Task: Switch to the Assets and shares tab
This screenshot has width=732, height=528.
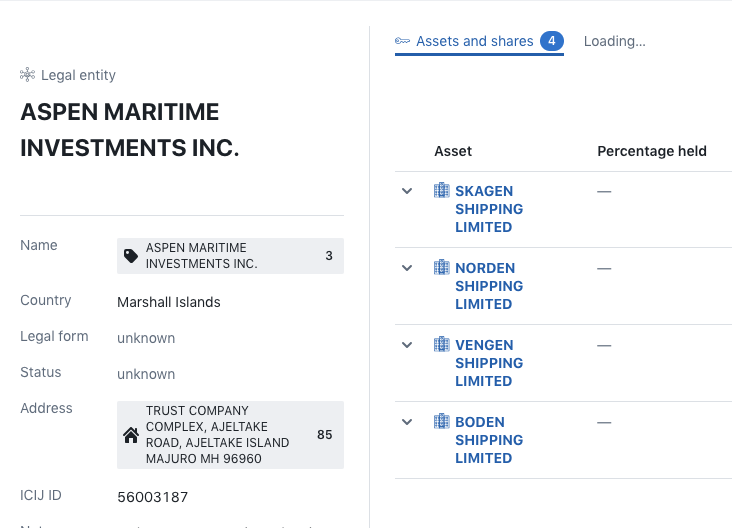Action: click(x=474, y=41)
